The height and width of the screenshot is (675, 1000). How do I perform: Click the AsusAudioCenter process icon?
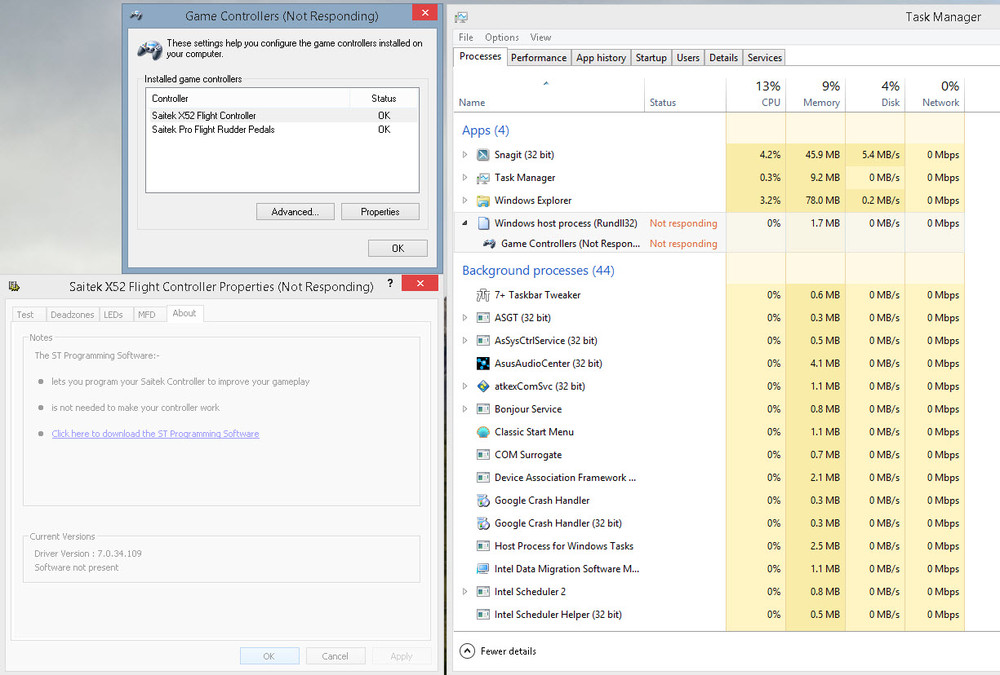[x=483, y=364]
